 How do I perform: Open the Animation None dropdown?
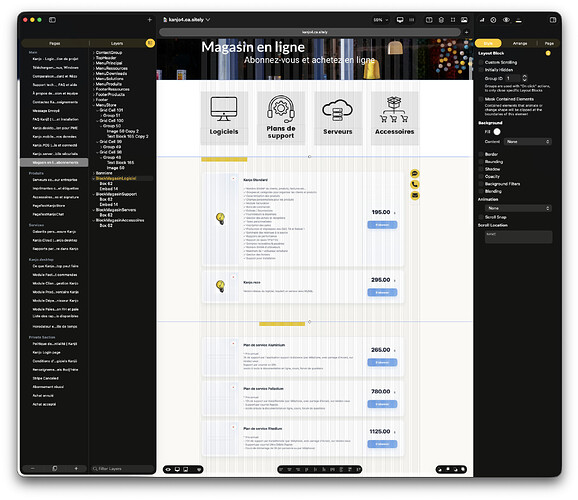pos(518,208)
